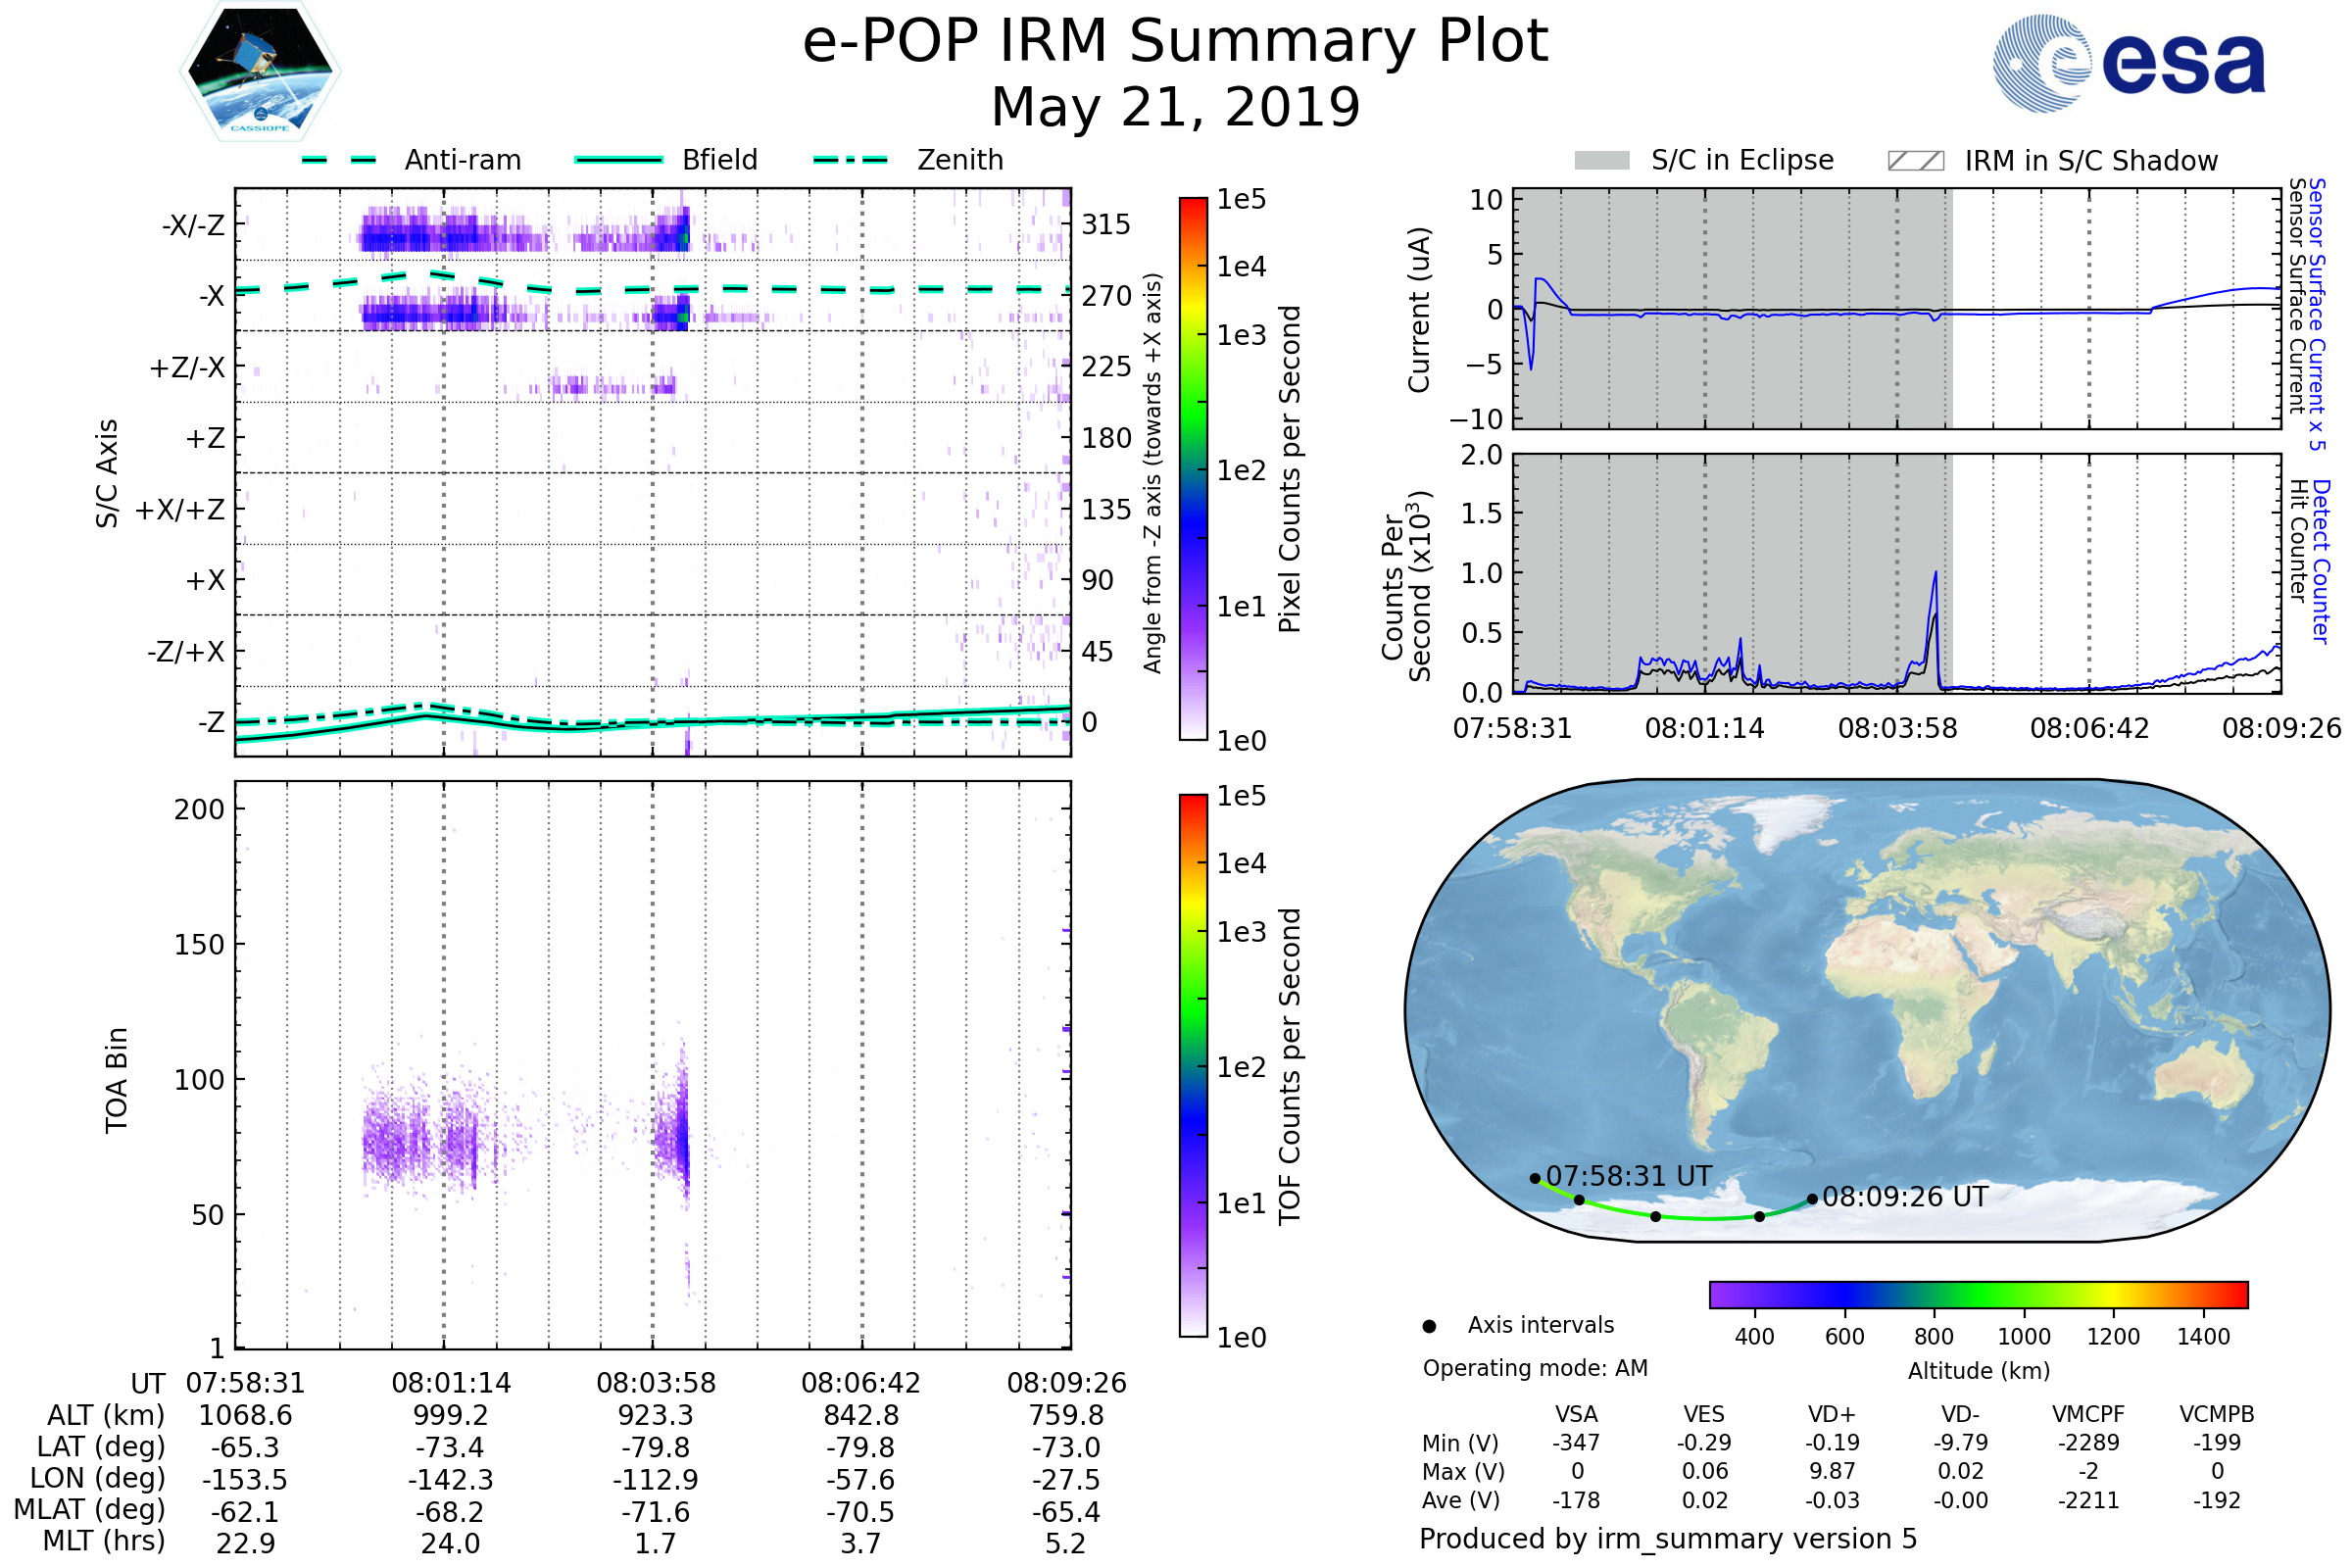Viewport: 2352px width, 1568px height.
Task: Click the ESA logo
Action: tap(2128, 64)
